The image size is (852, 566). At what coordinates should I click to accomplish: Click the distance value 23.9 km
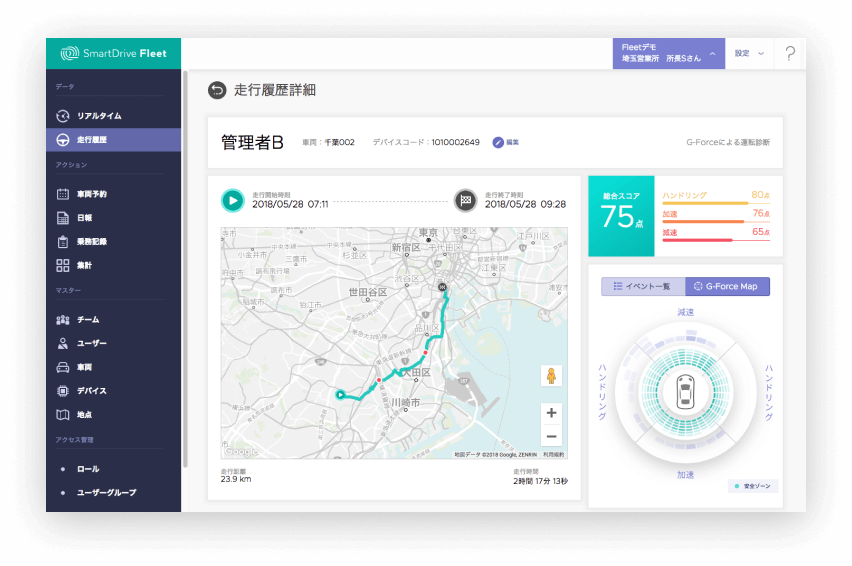236,479
